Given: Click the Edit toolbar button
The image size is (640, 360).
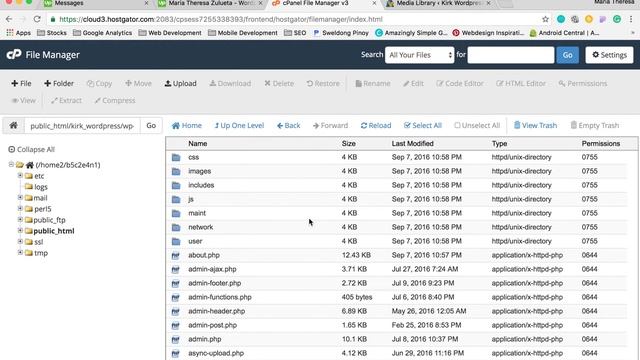Looking at the screenshot, I should 413,83.
